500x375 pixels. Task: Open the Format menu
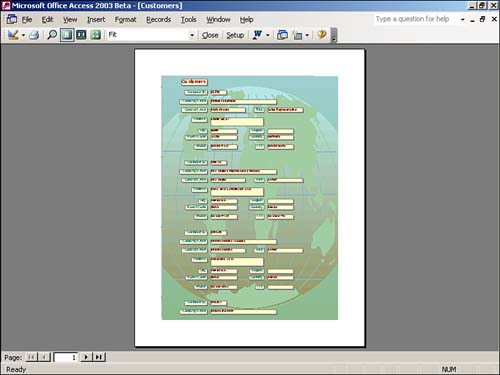pos(126,20)
